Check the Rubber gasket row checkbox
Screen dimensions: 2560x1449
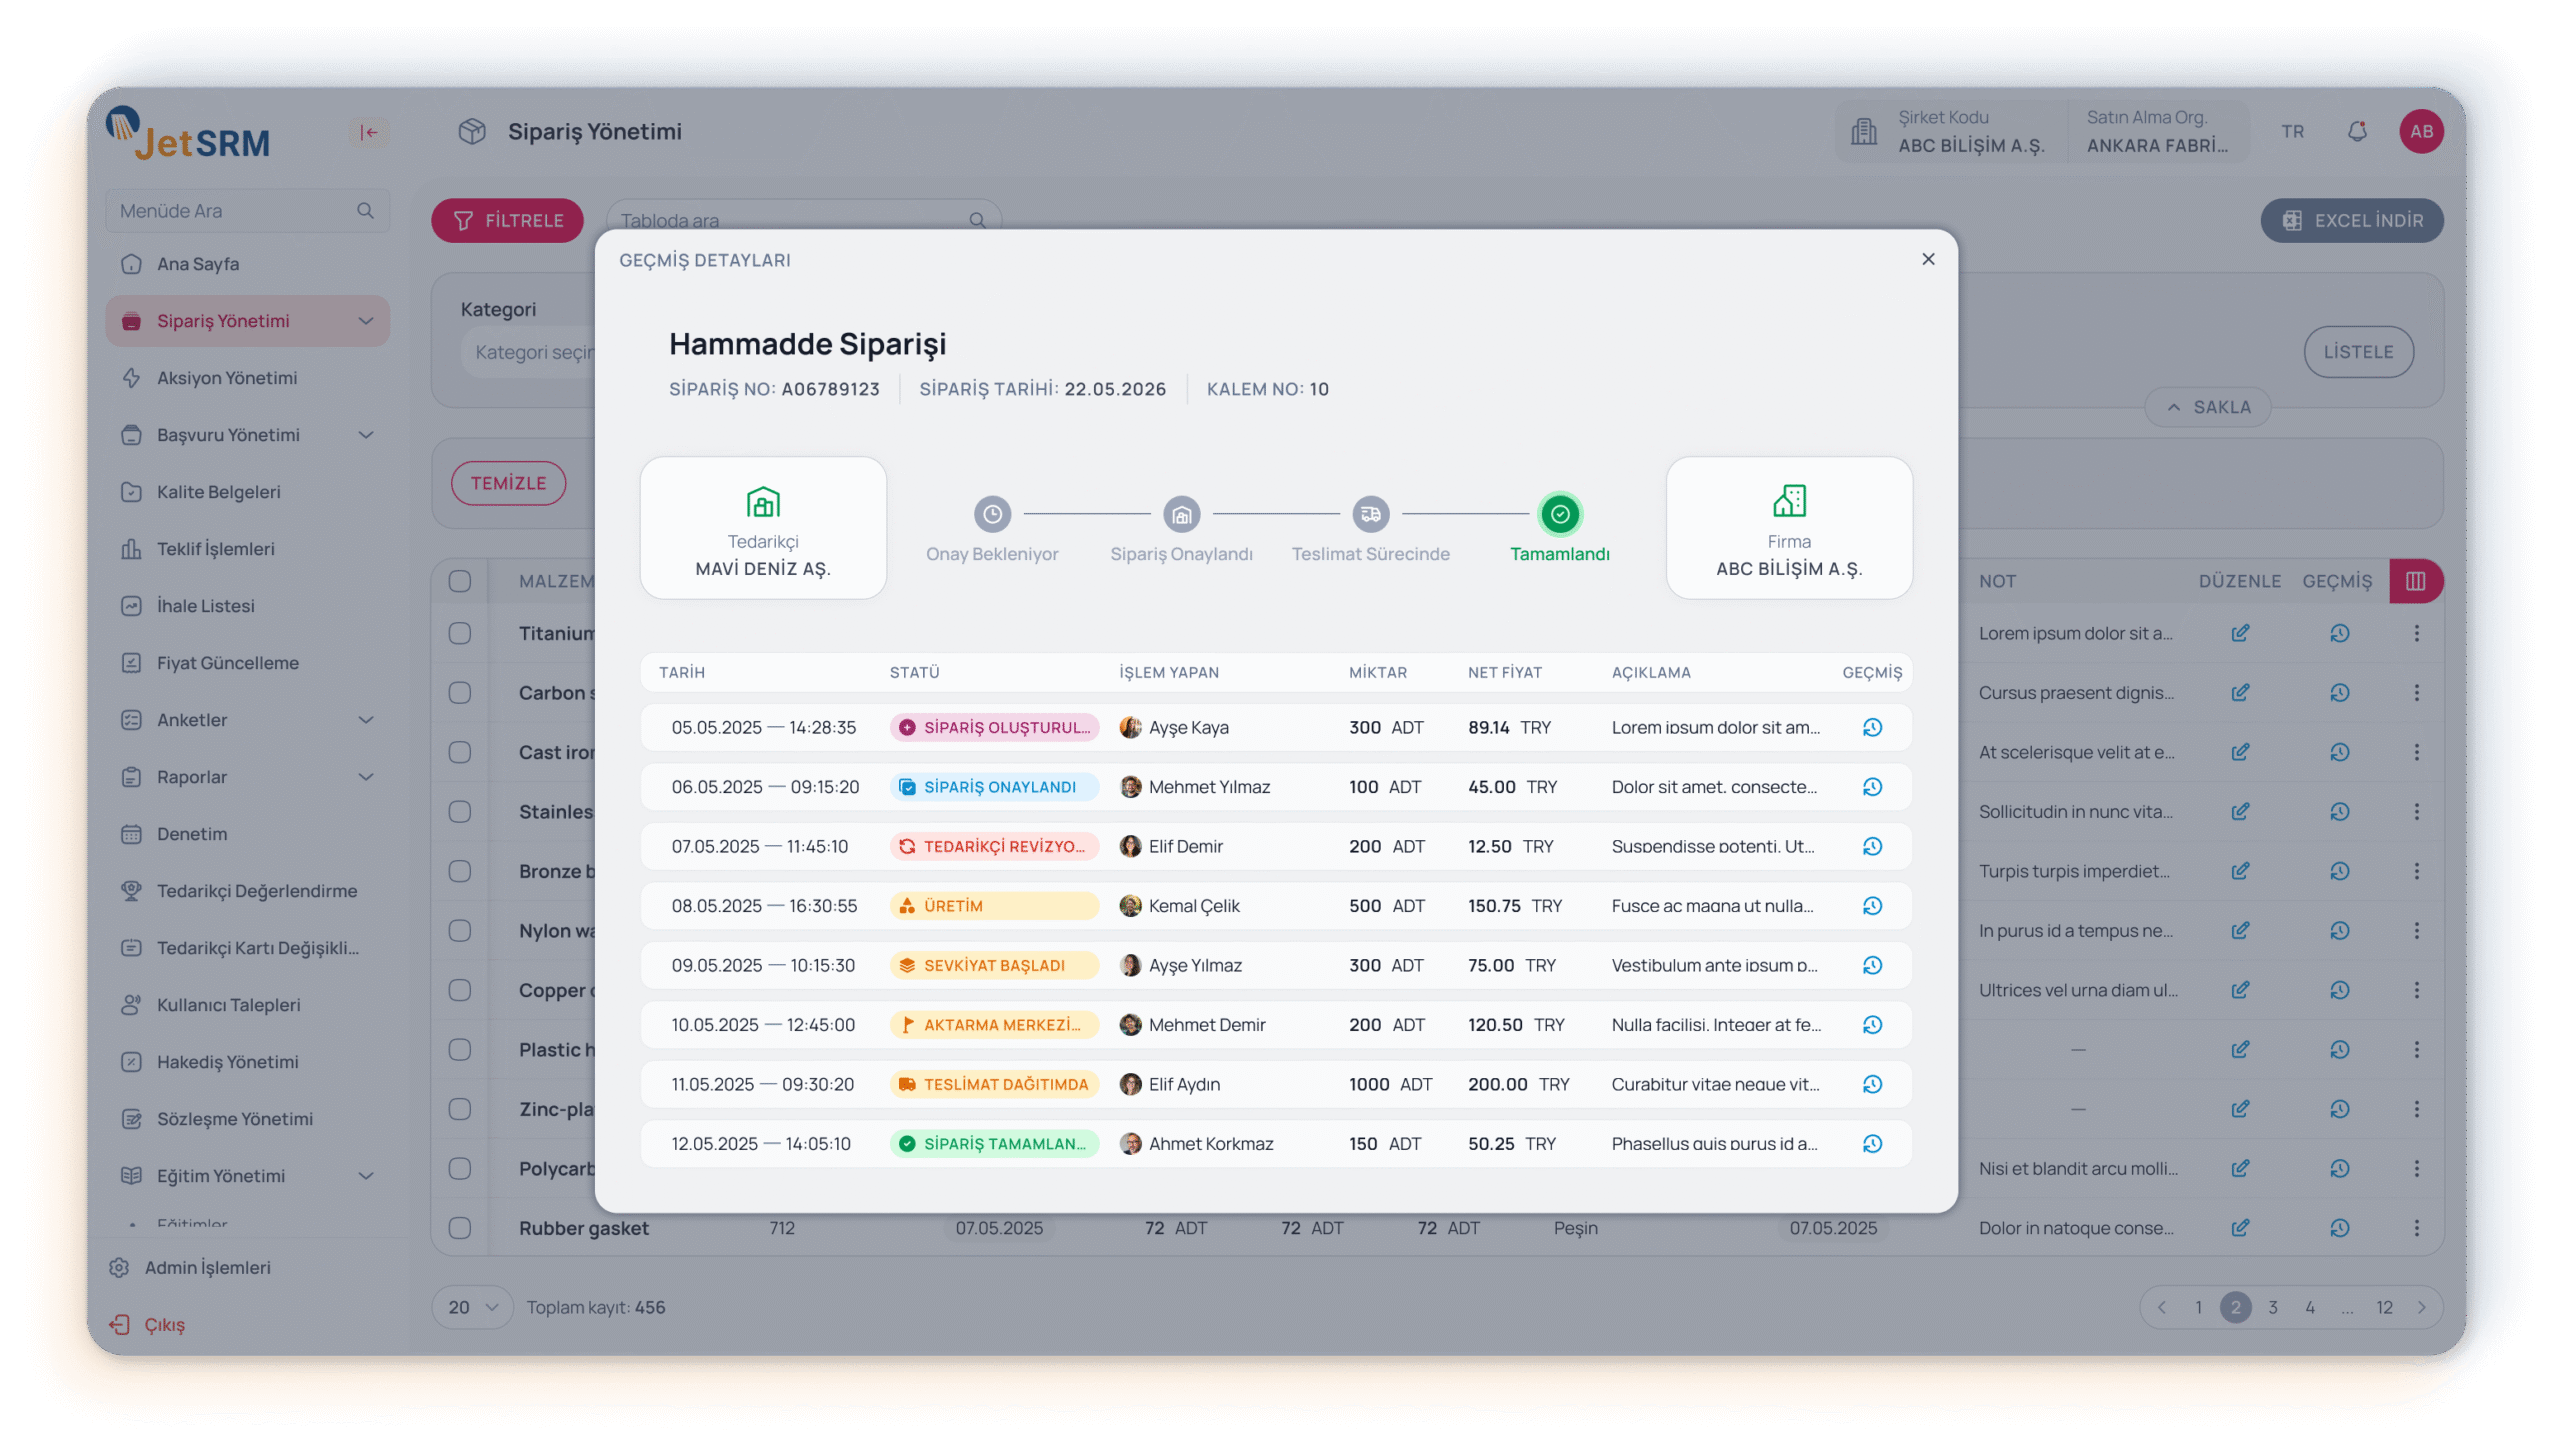click(460, 1228)
